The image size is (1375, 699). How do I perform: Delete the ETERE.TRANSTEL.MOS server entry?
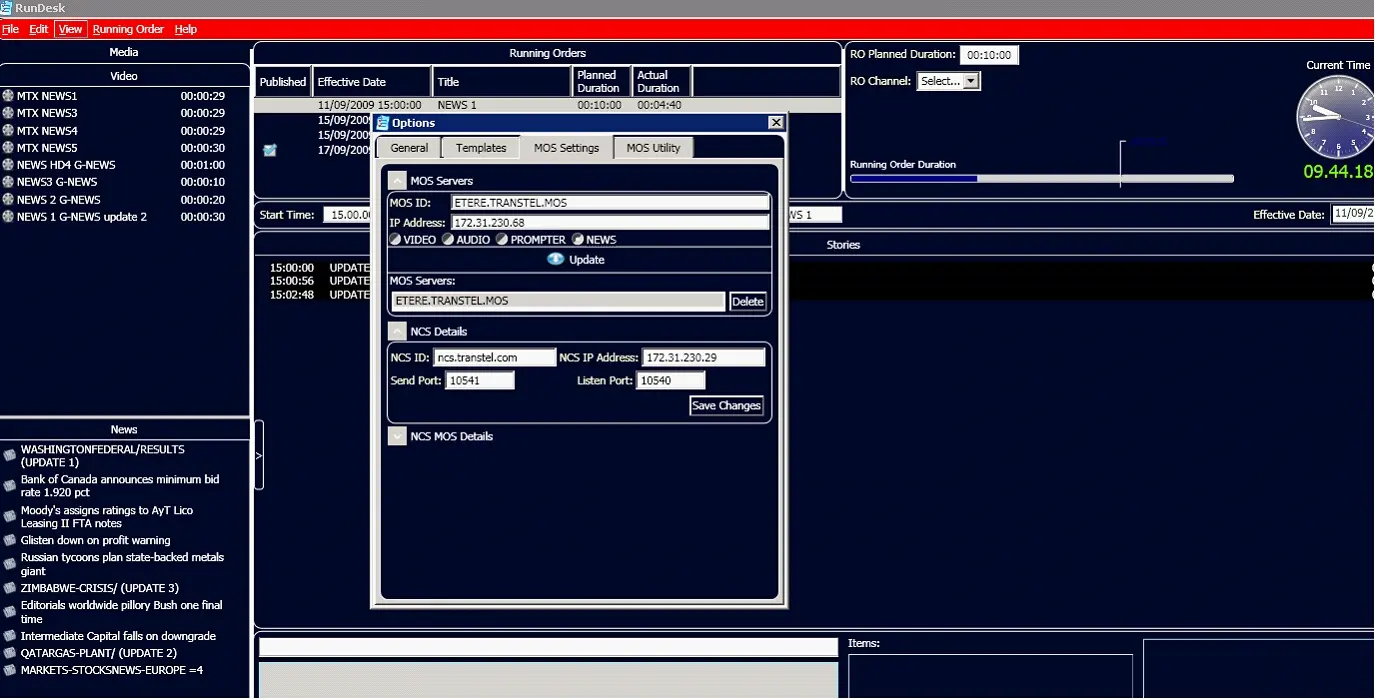747,301
